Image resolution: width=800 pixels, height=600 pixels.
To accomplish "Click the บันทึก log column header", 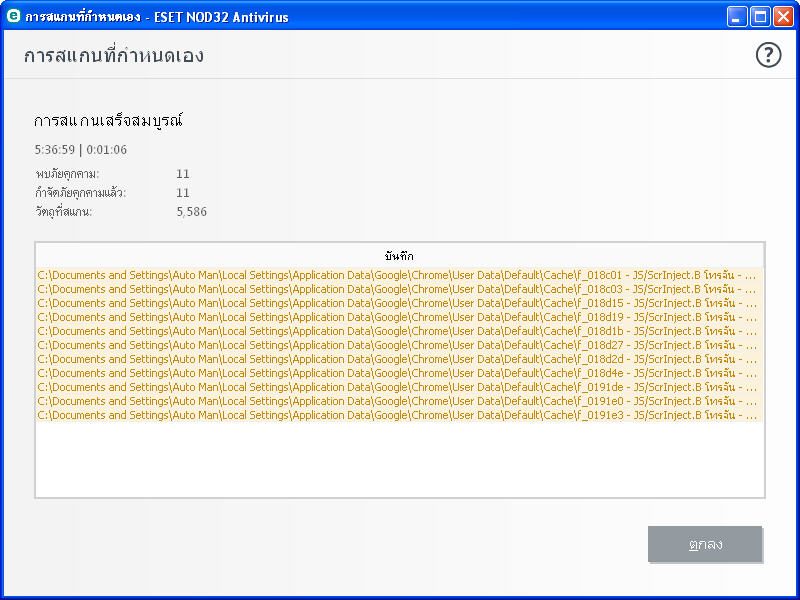I will coord(399,256).
